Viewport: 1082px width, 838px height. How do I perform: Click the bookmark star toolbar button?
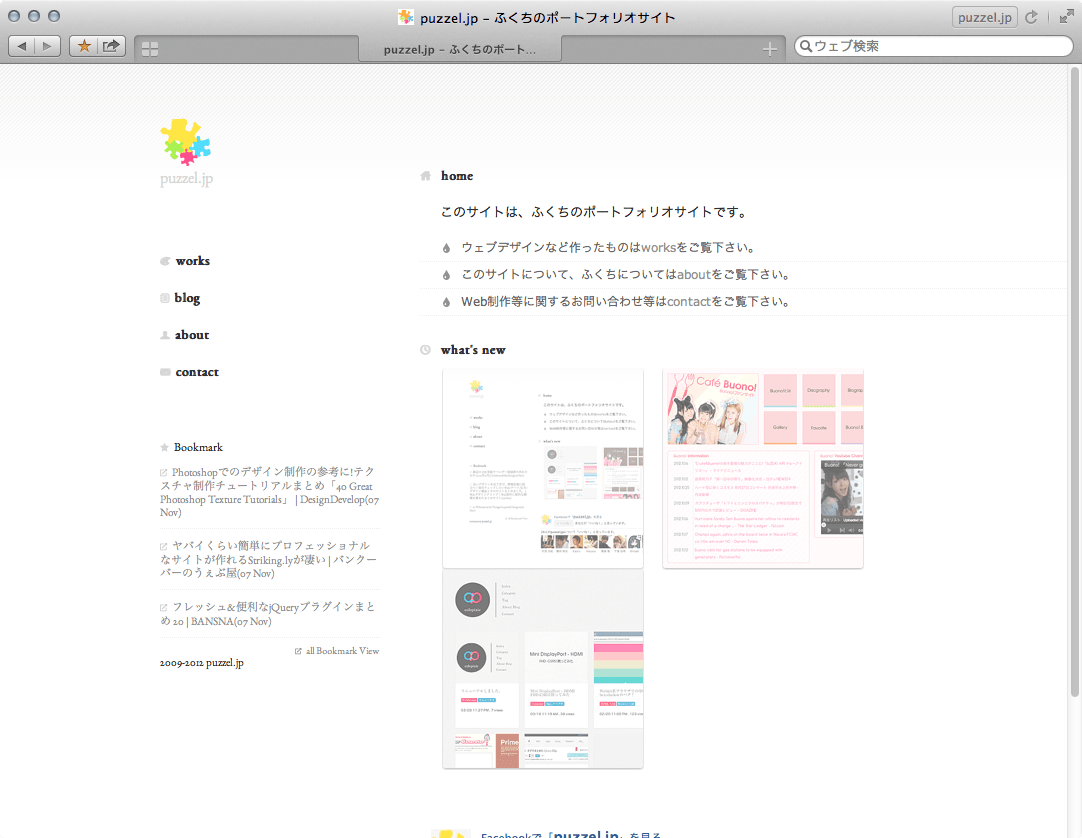click(84, 45)
